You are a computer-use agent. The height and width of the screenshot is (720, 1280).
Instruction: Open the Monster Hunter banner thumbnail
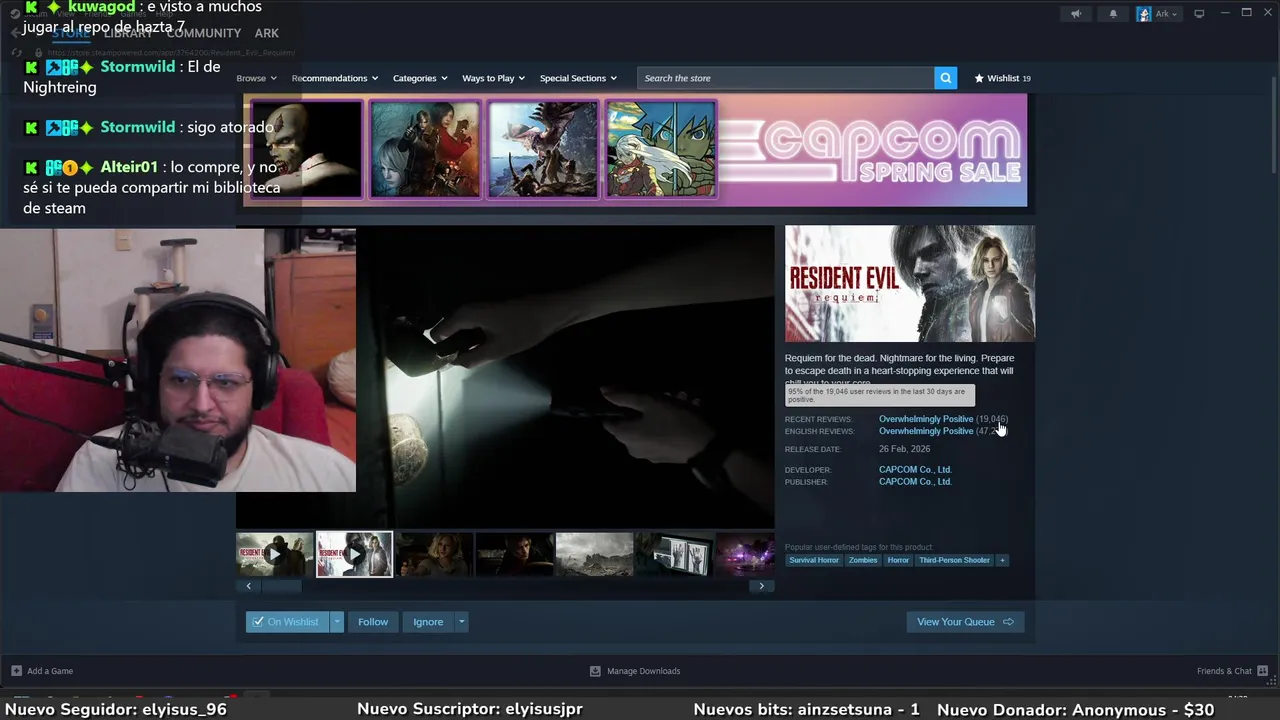pyautogui.click(x=543, y=149)
